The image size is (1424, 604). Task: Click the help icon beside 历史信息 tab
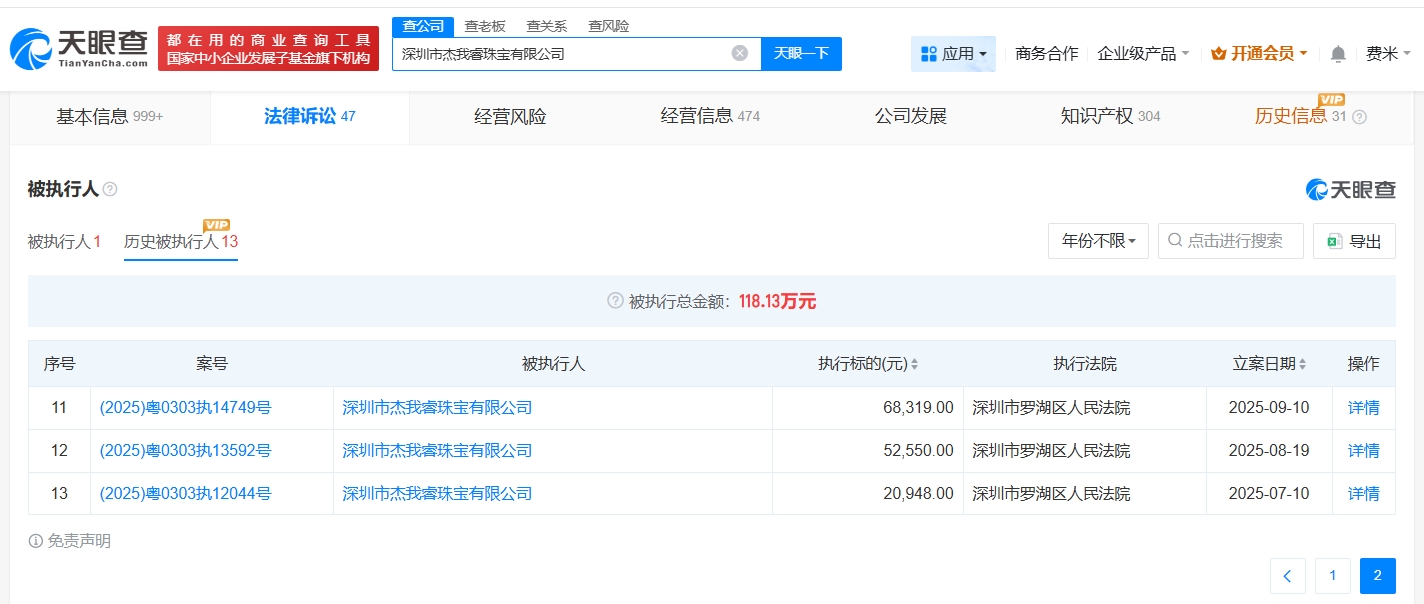tap(1359, 117)
